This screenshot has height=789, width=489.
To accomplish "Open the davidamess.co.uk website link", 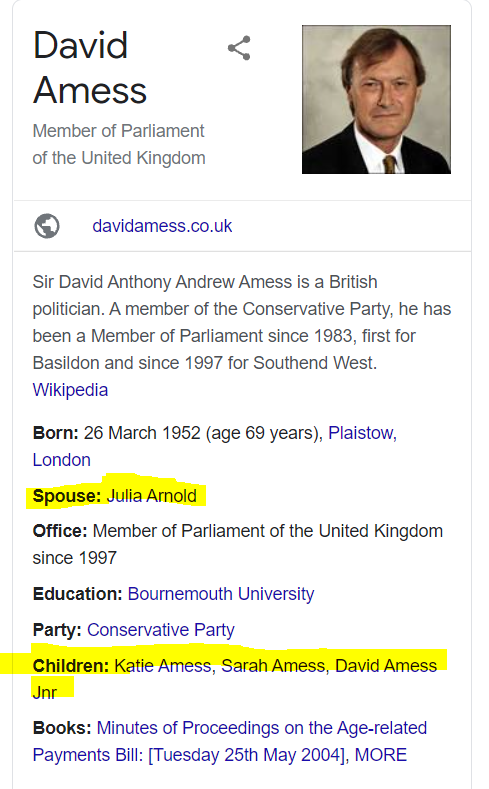I will [162, 226].
